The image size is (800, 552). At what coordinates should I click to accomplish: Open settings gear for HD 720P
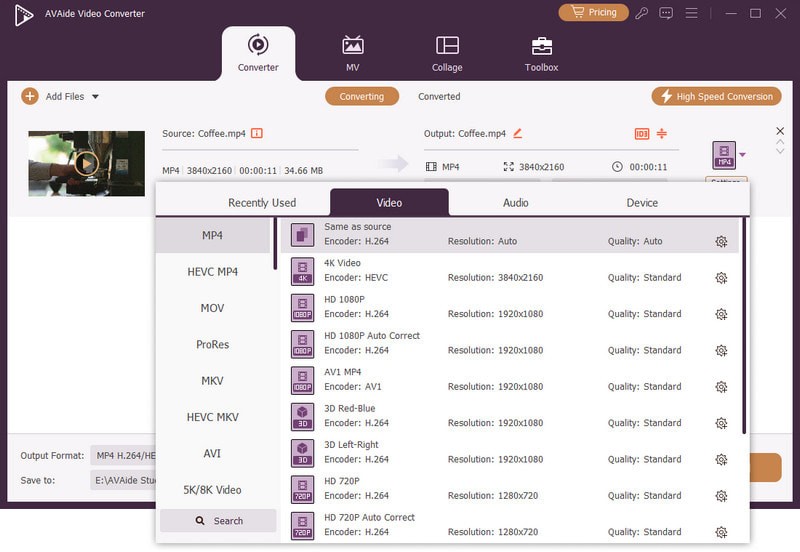pyautogui.click(x=721, y=496)
